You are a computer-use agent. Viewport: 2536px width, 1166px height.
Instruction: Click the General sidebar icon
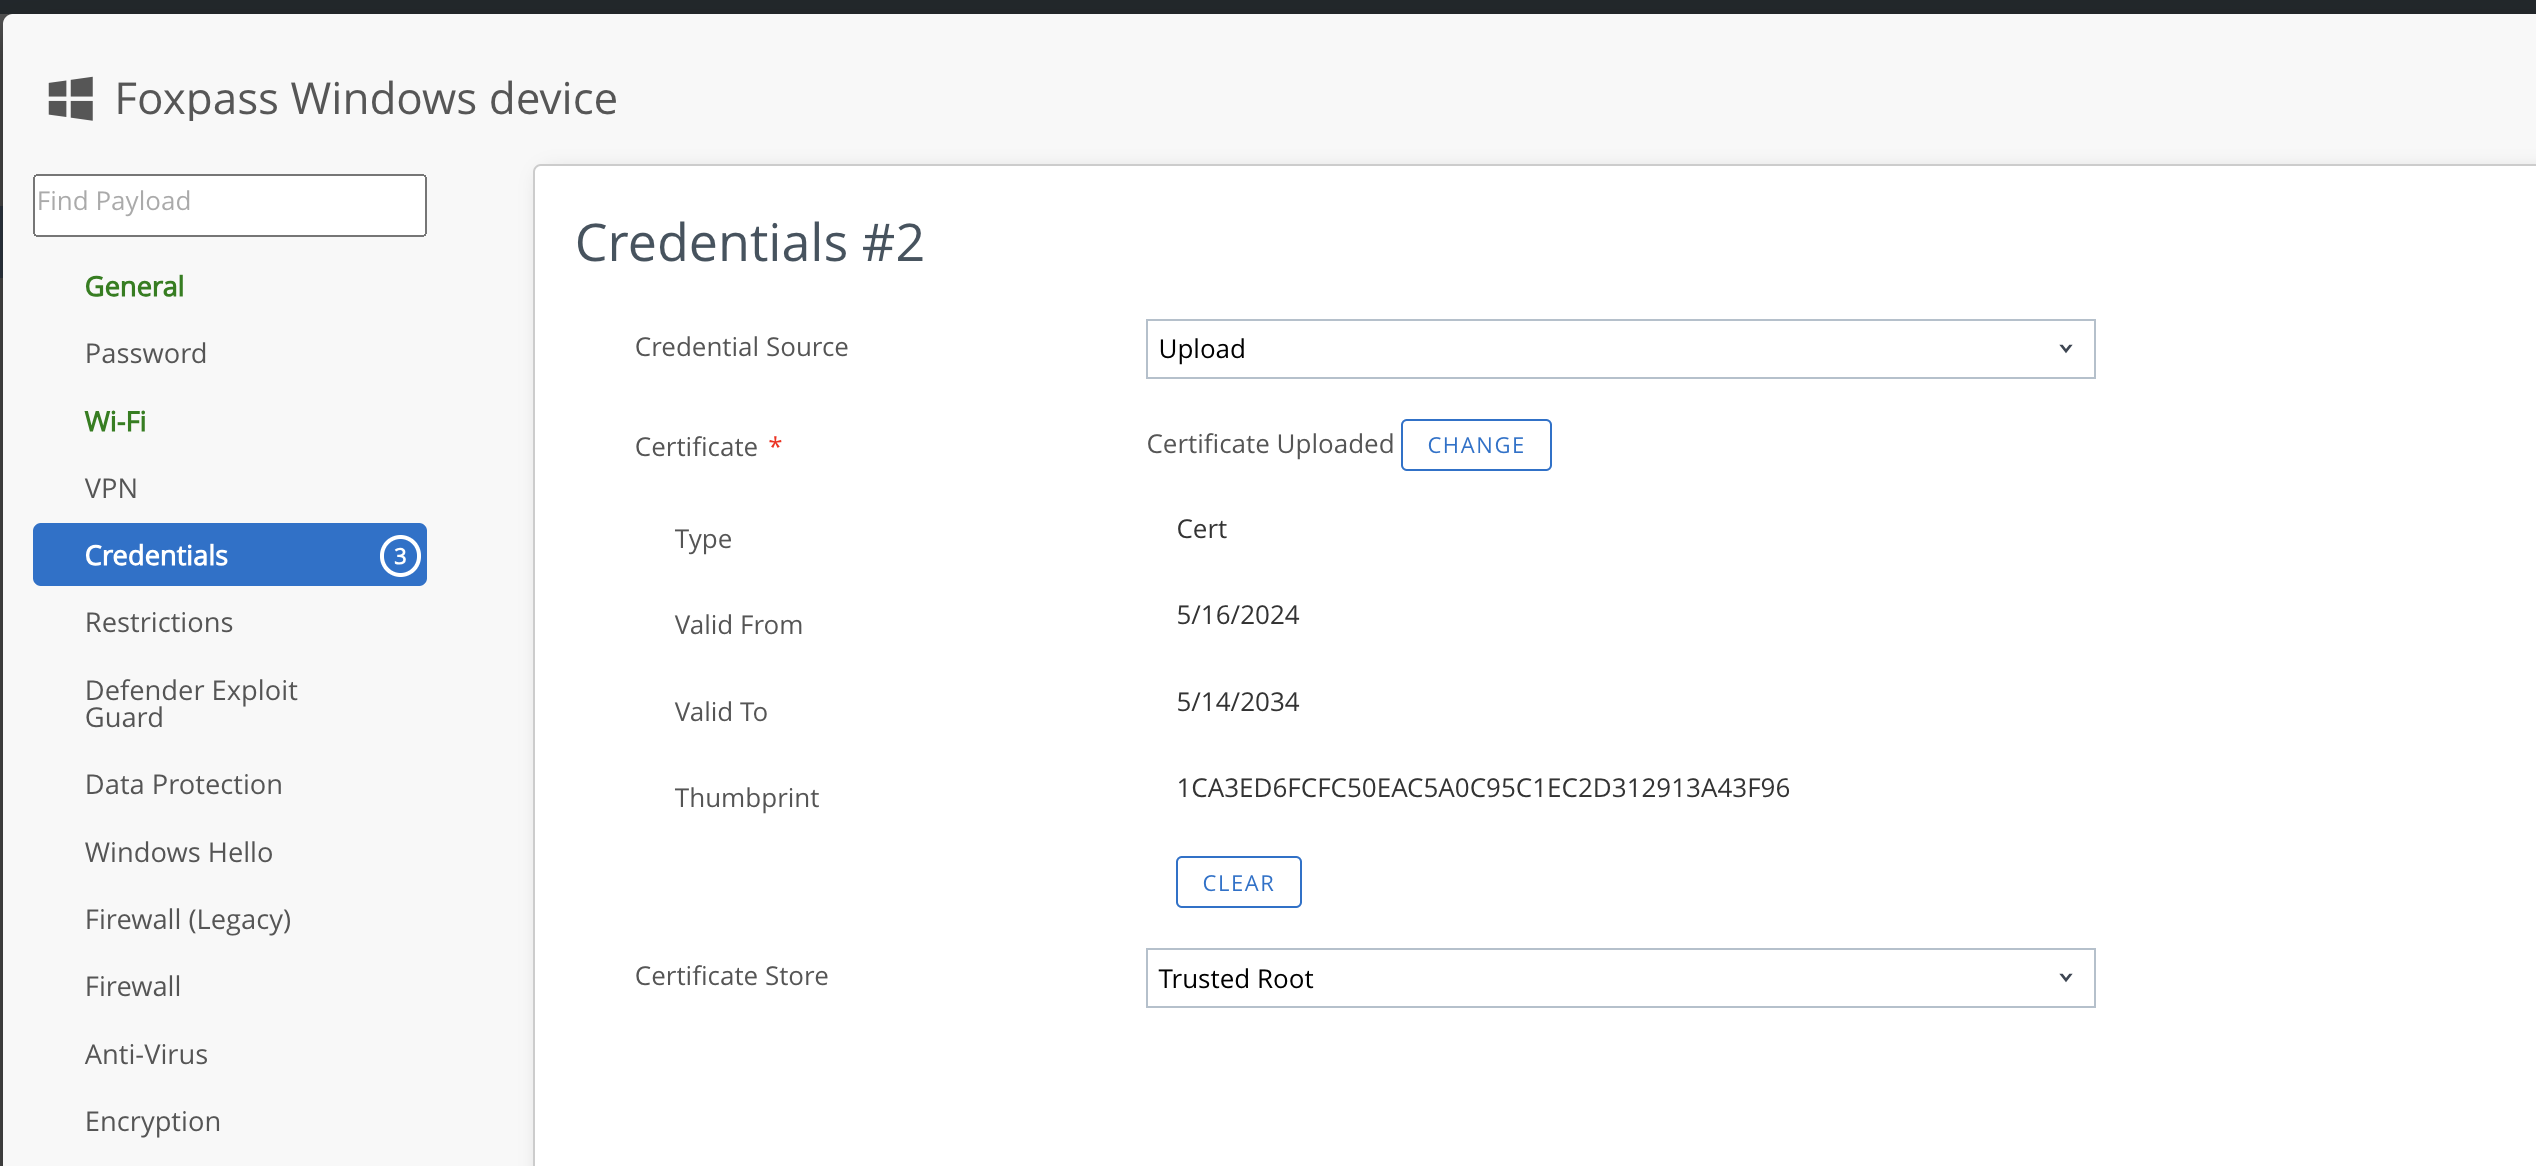click(134, 285)
